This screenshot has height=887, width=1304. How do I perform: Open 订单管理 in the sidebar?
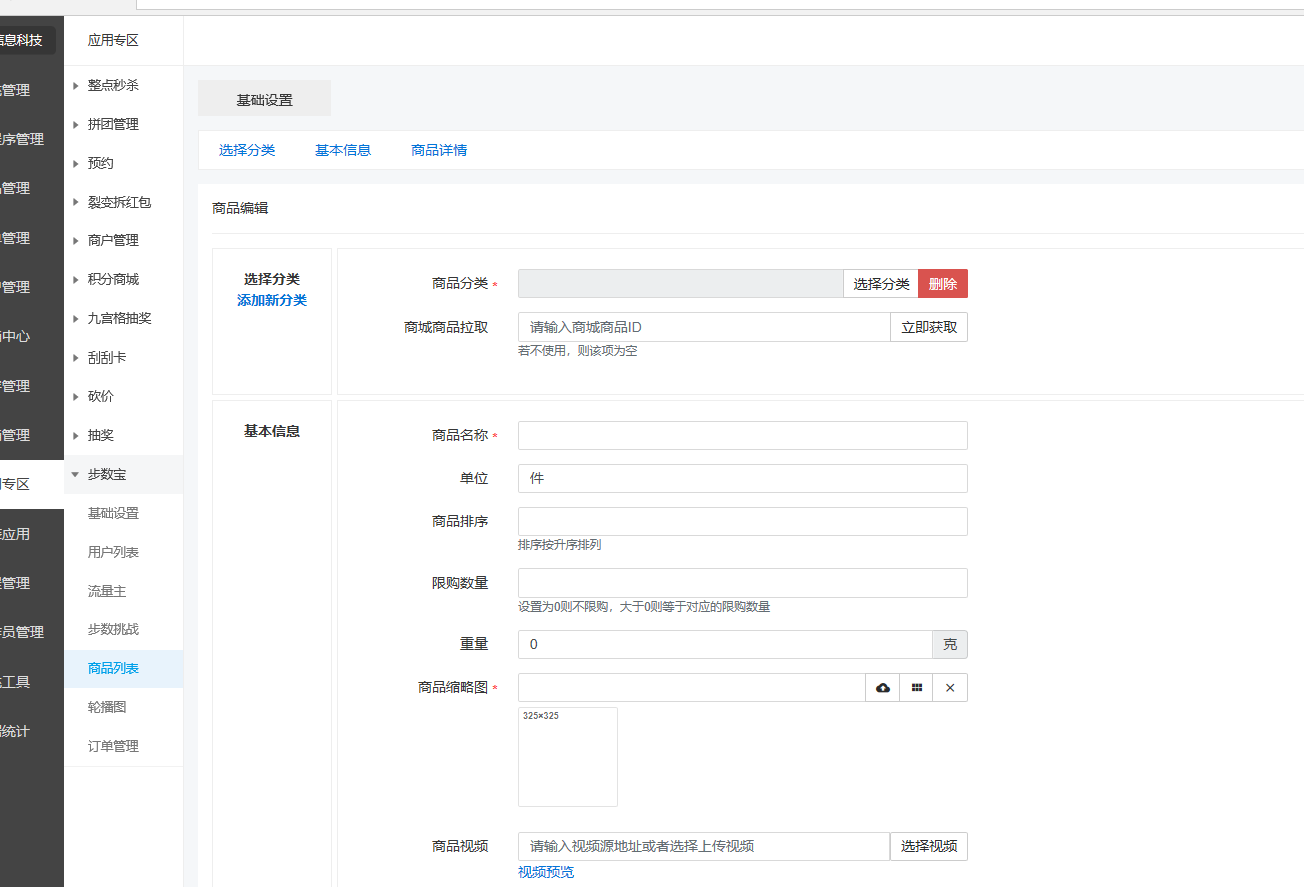coord(113,746)
